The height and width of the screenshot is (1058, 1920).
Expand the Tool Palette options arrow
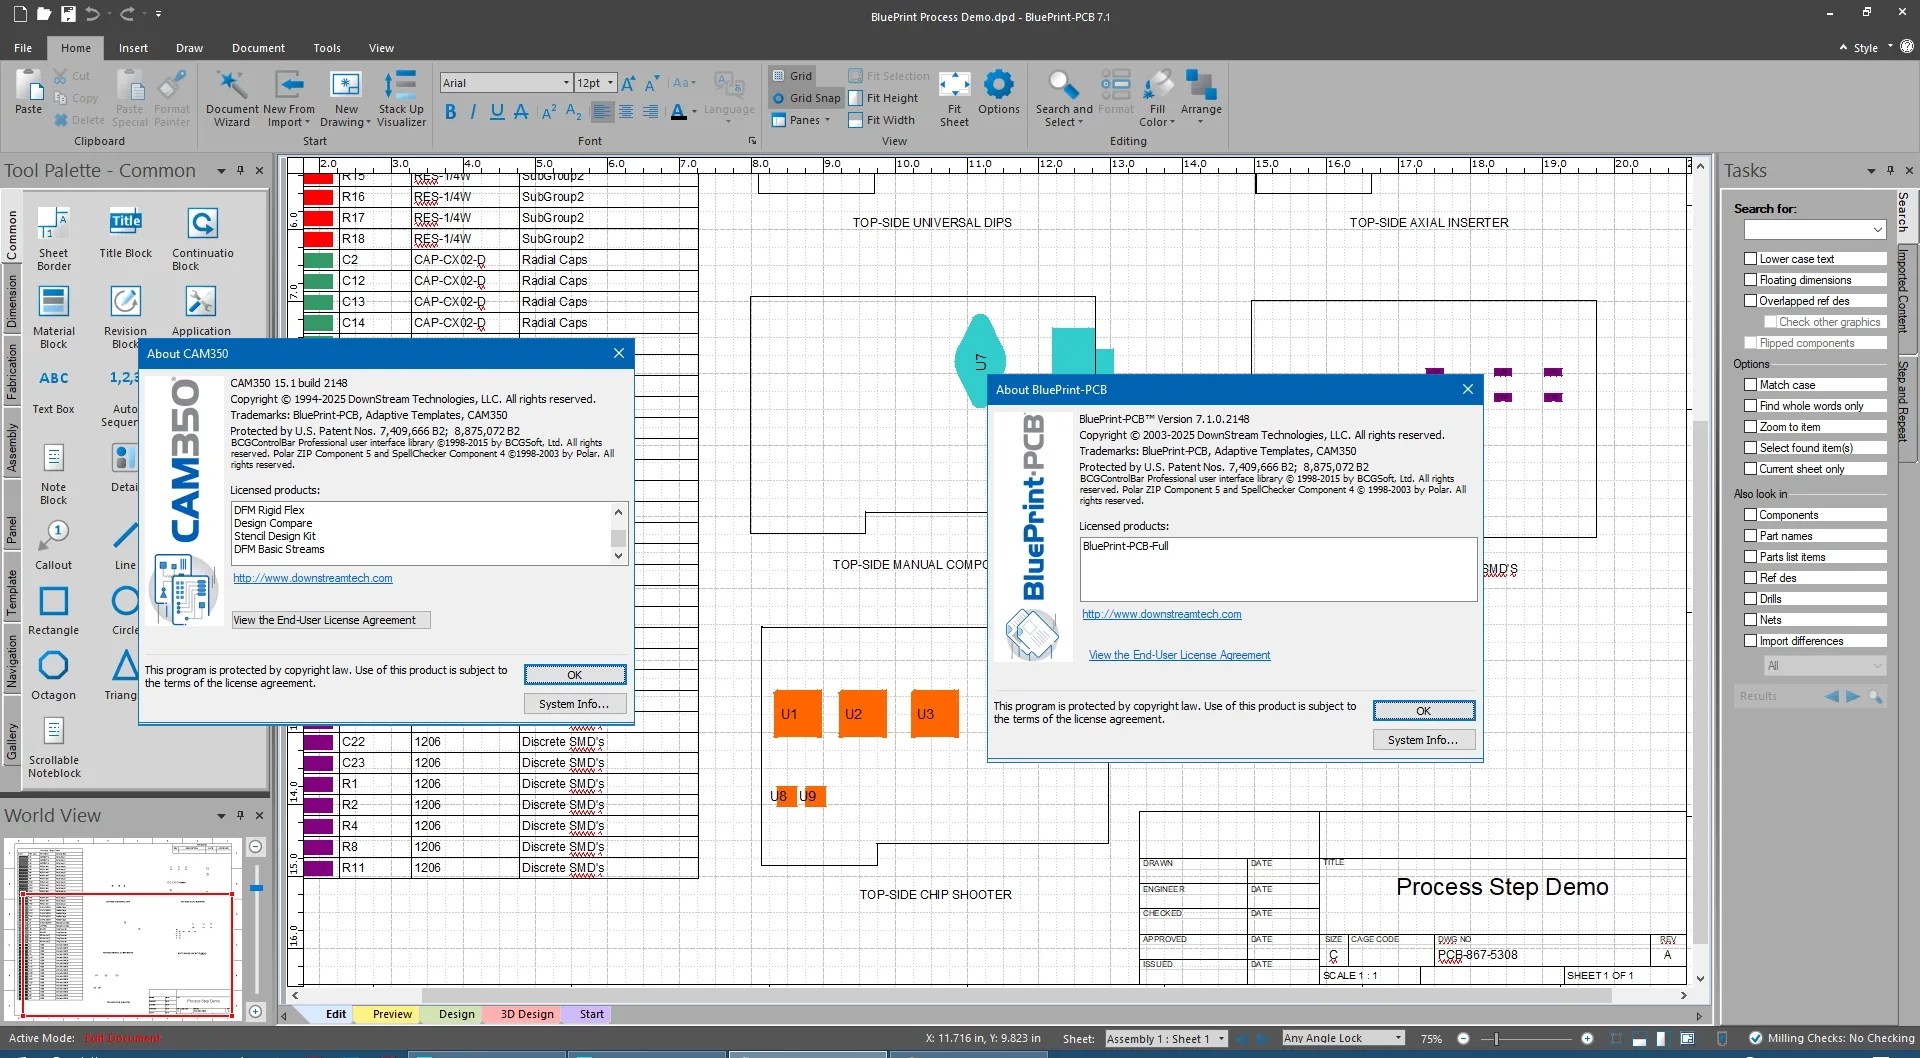[221, 171]
